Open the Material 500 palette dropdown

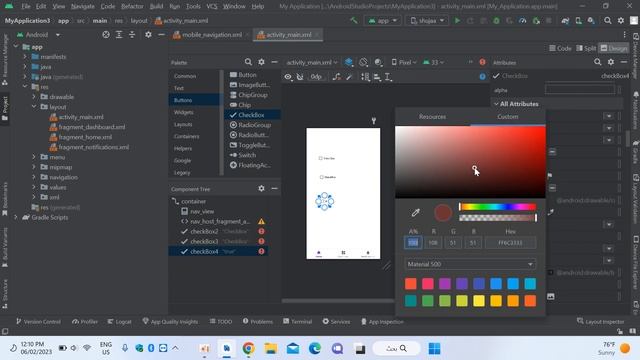(x=470, y=264)
